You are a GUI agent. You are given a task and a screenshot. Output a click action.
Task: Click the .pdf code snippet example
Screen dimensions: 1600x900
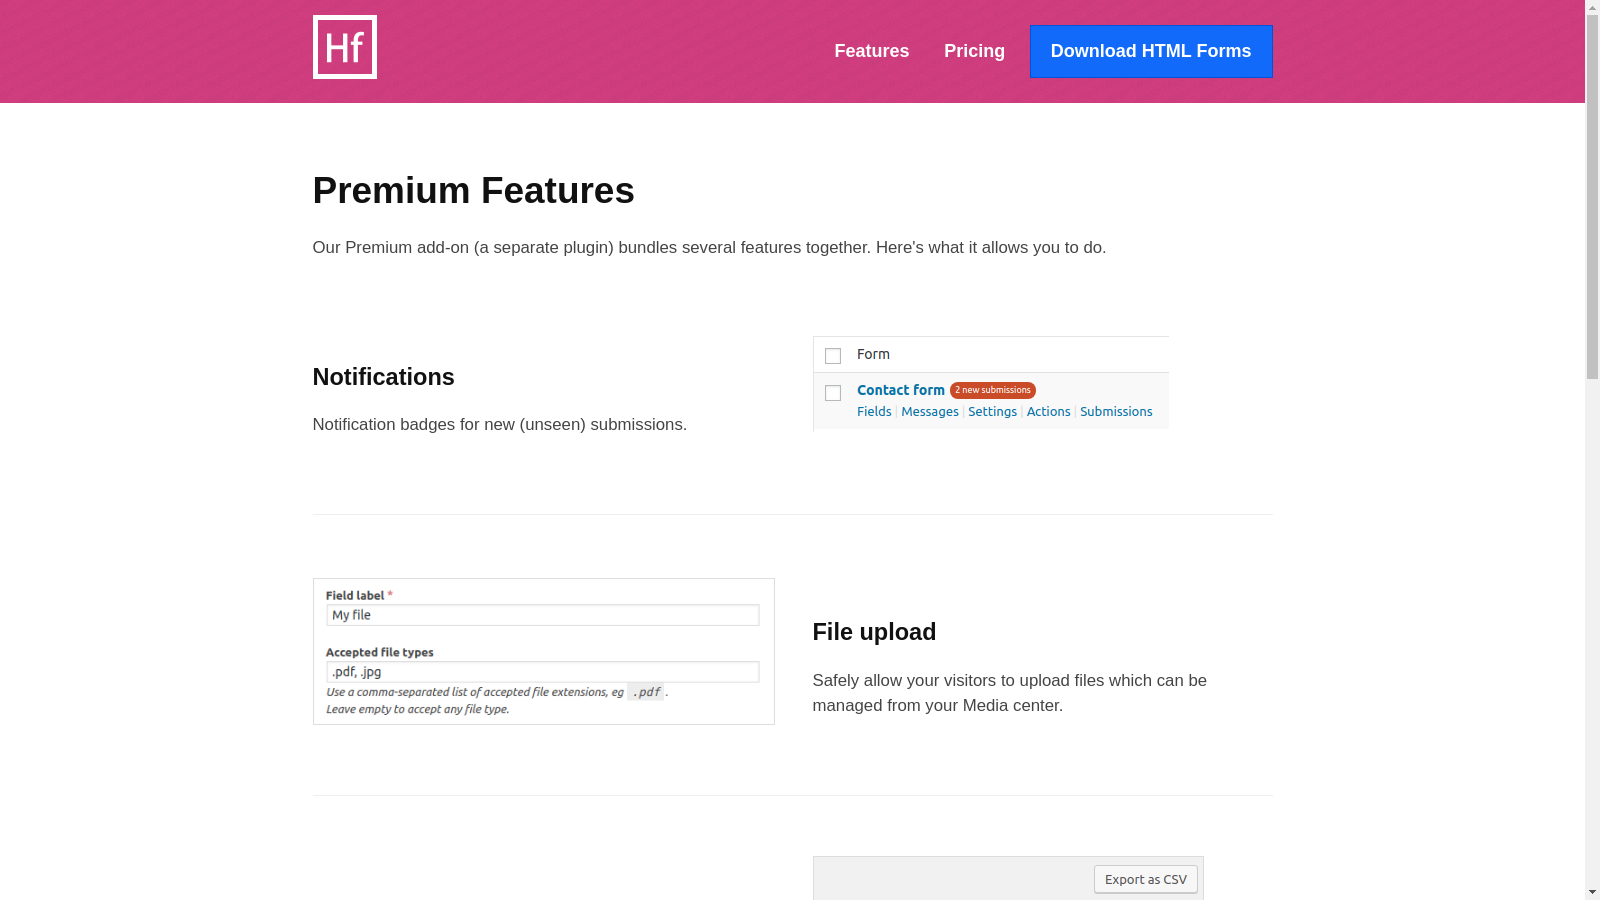[646, 692]
